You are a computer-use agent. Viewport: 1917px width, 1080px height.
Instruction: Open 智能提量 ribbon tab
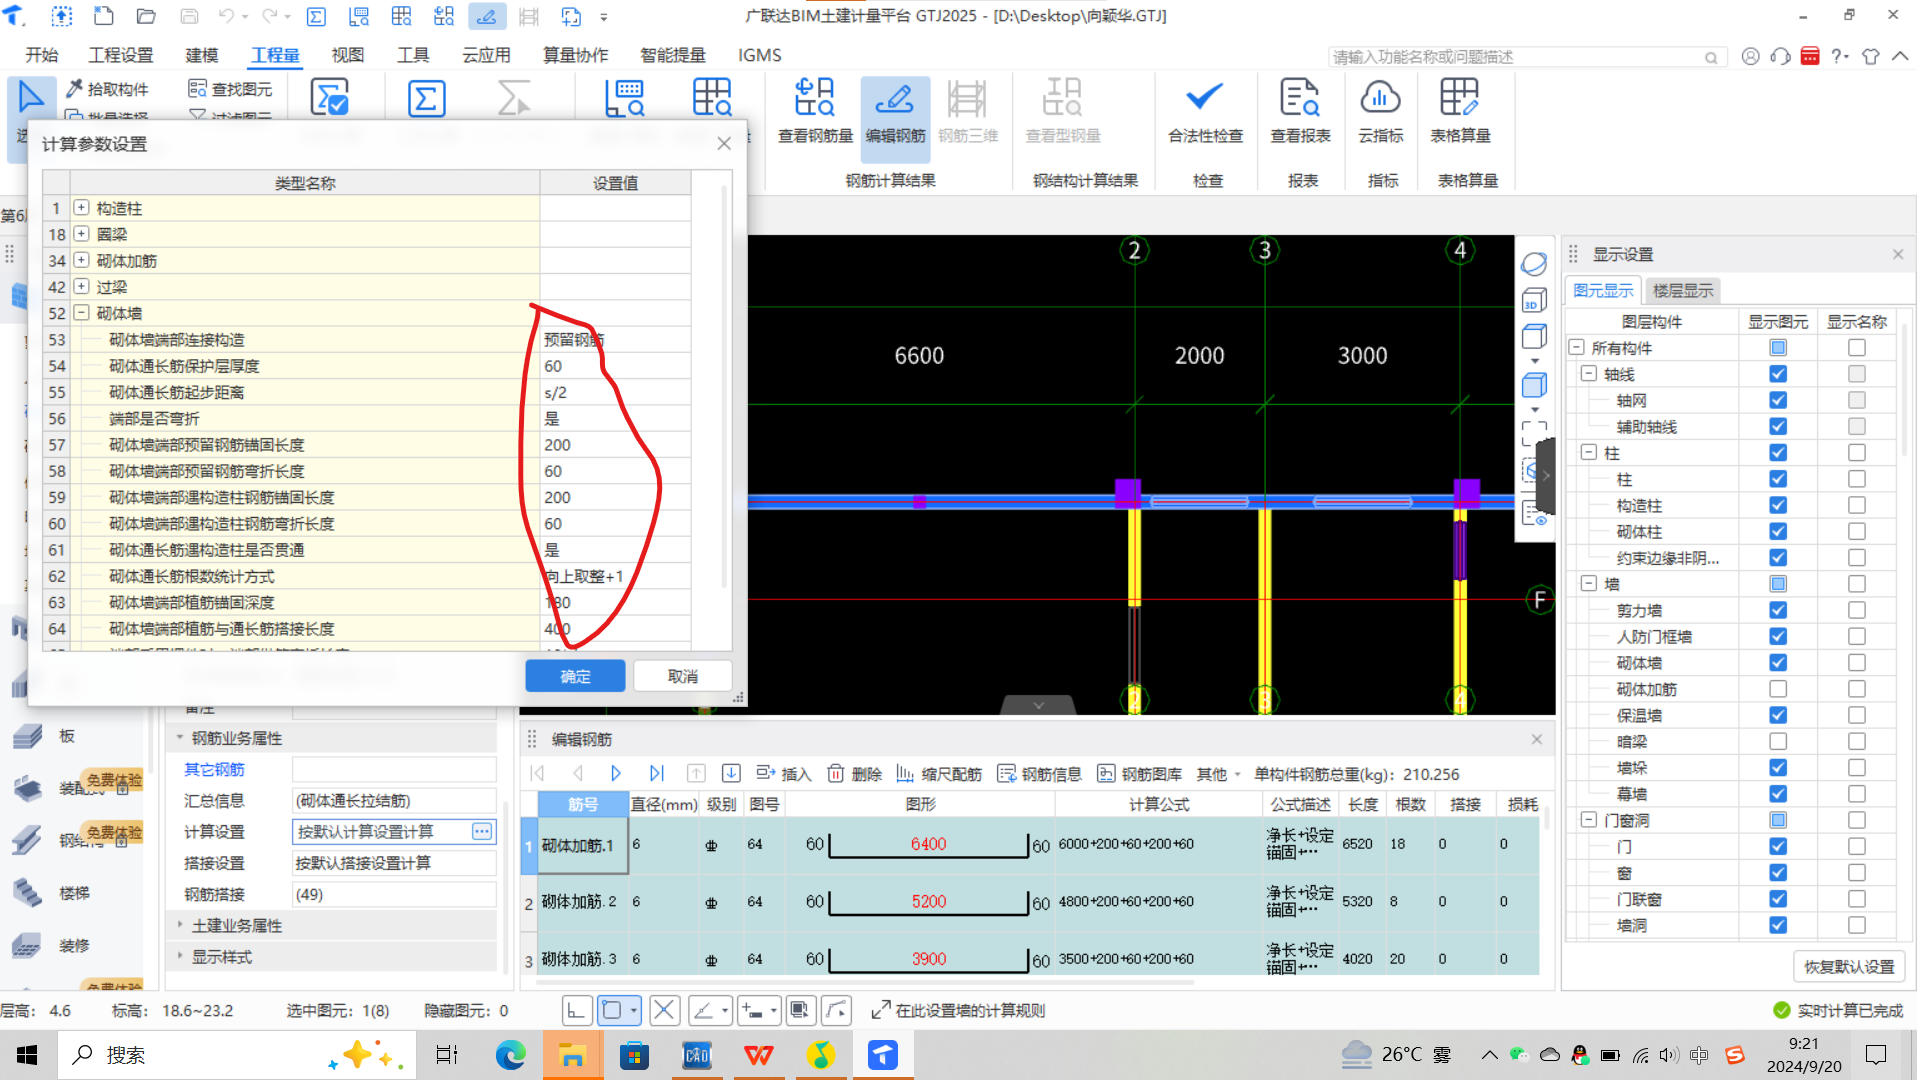(673, 55)
